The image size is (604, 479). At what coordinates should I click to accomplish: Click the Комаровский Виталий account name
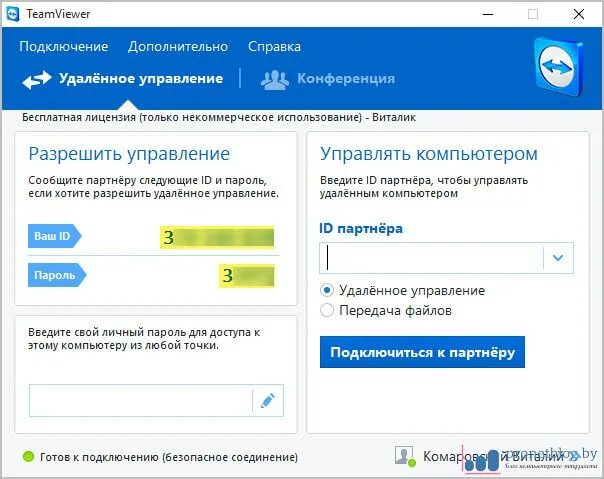pos(493,457)
